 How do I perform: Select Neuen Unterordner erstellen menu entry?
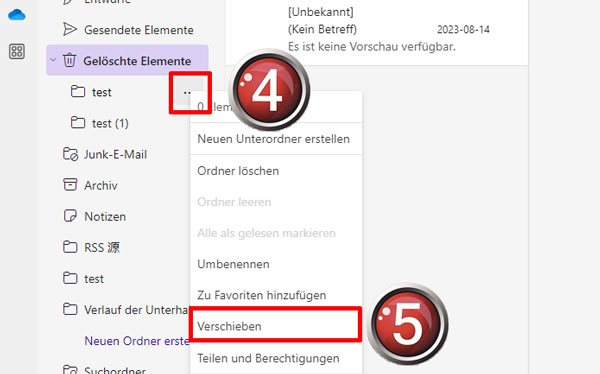pyautogui.click(x=276, y=139)
